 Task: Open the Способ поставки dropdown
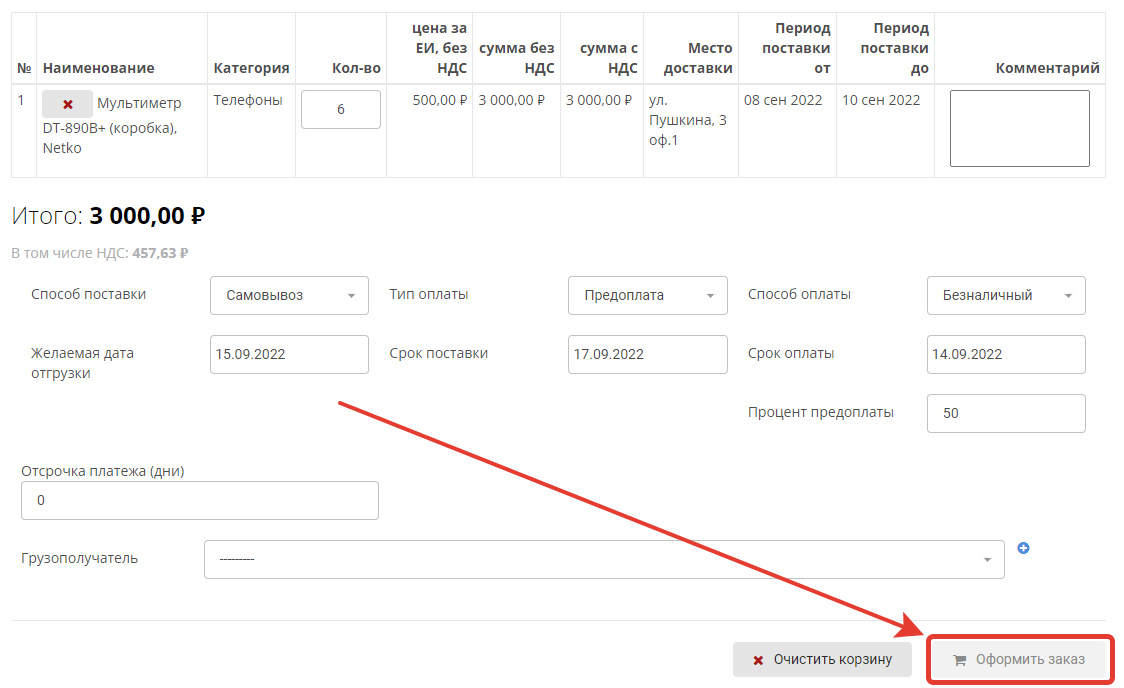[289, 296]
